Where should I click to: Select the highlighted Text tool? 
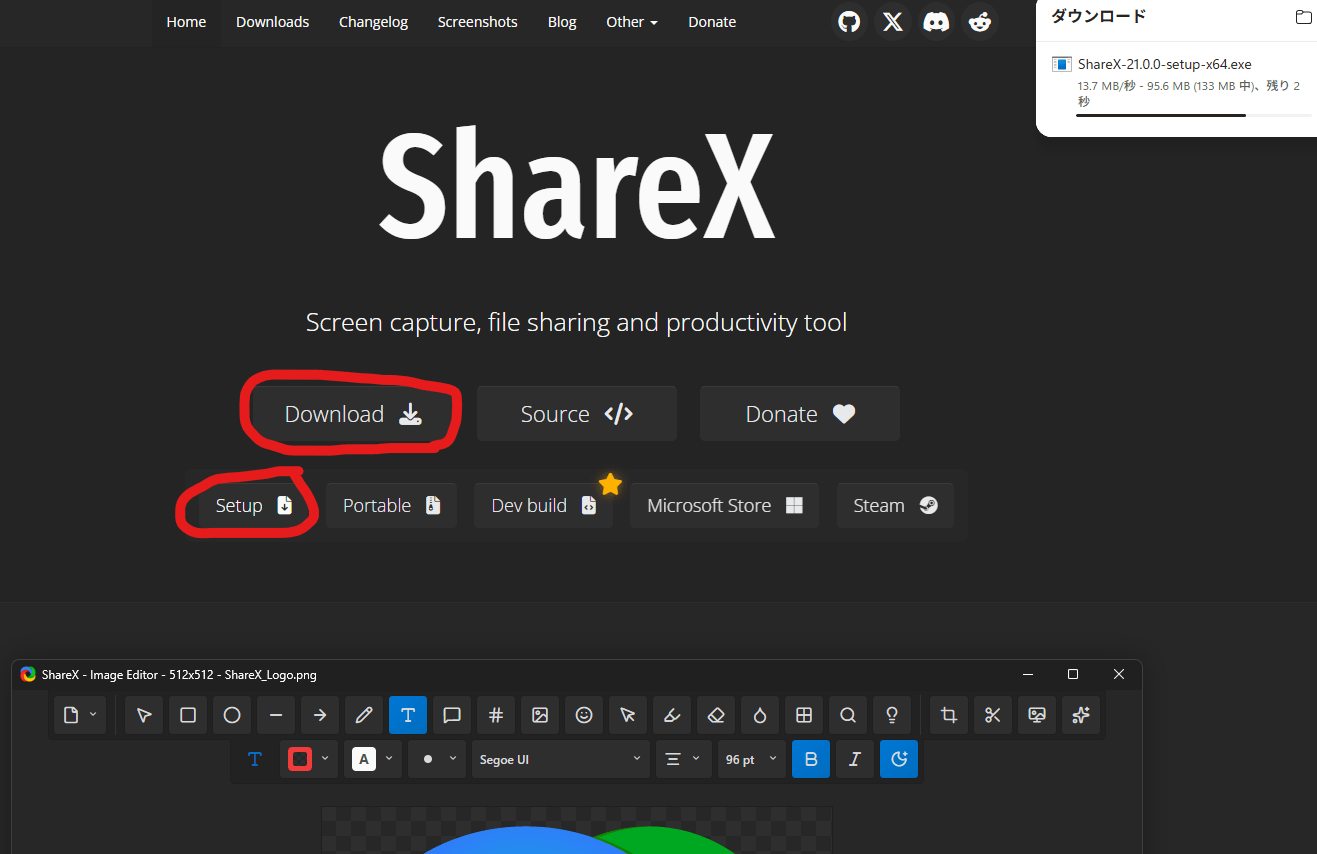(x=408, y=715)
